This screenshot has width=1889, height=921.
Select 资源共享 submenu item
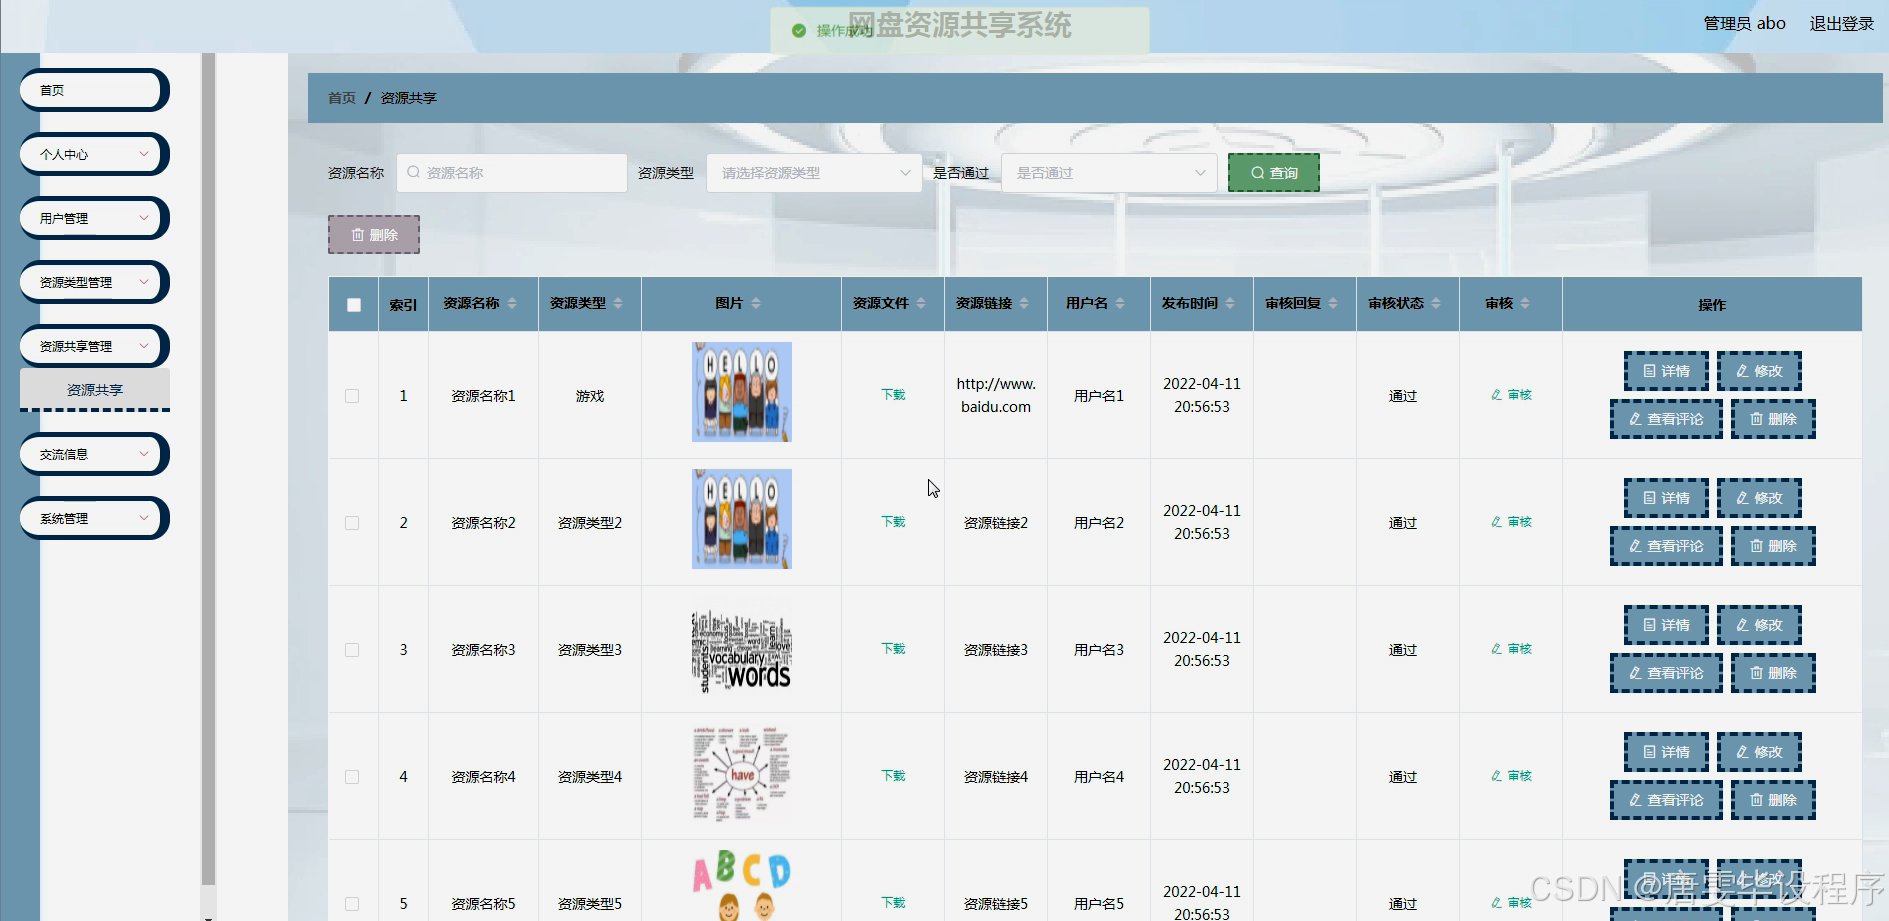click(95, 390)
